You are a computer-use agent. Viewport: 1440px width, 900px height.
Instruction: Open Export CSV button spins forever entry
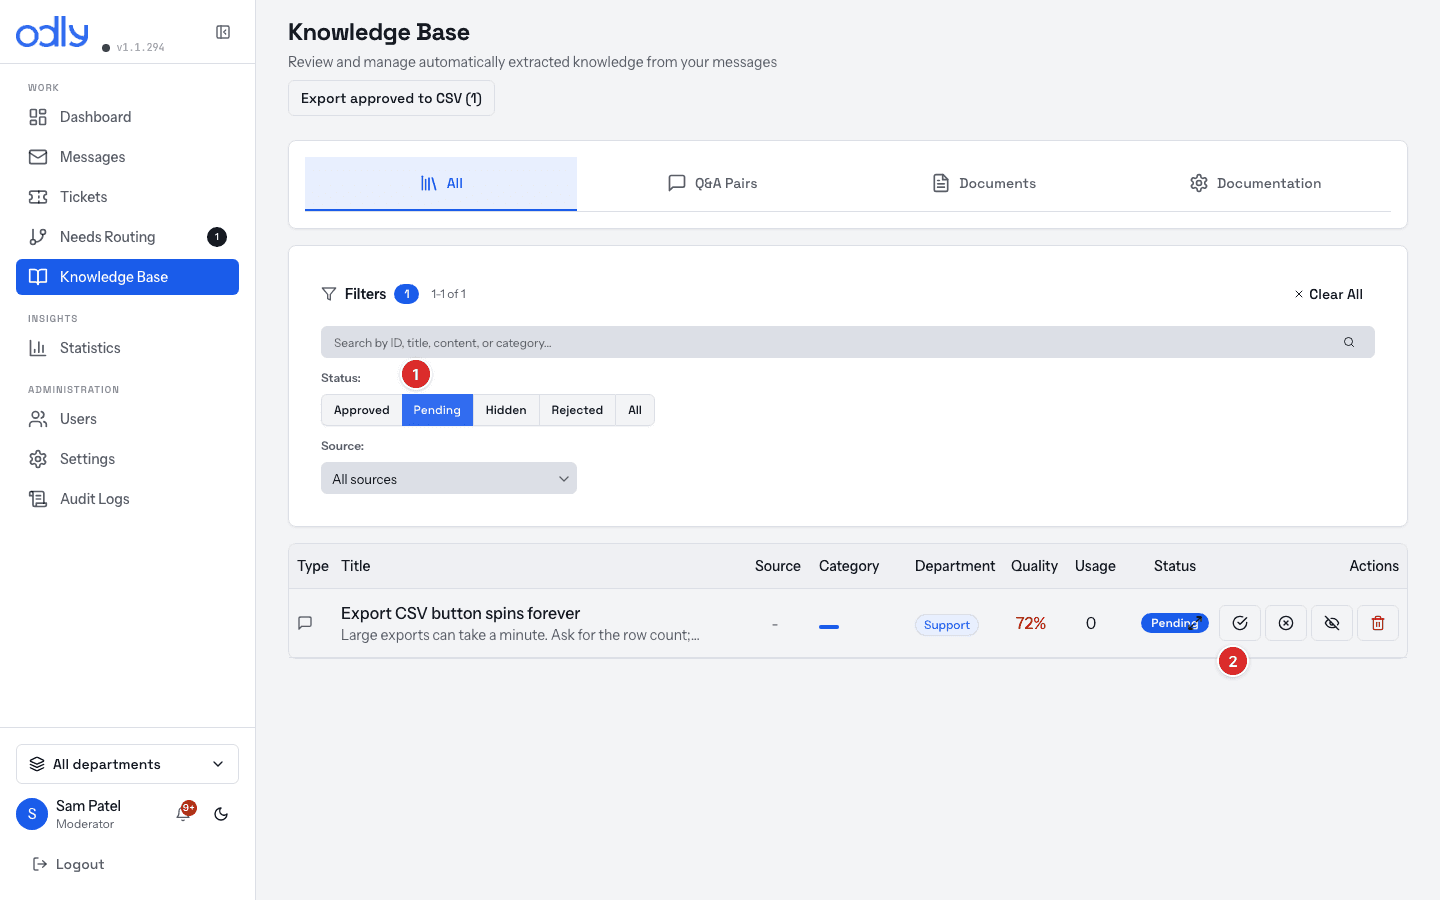point(460,613)
